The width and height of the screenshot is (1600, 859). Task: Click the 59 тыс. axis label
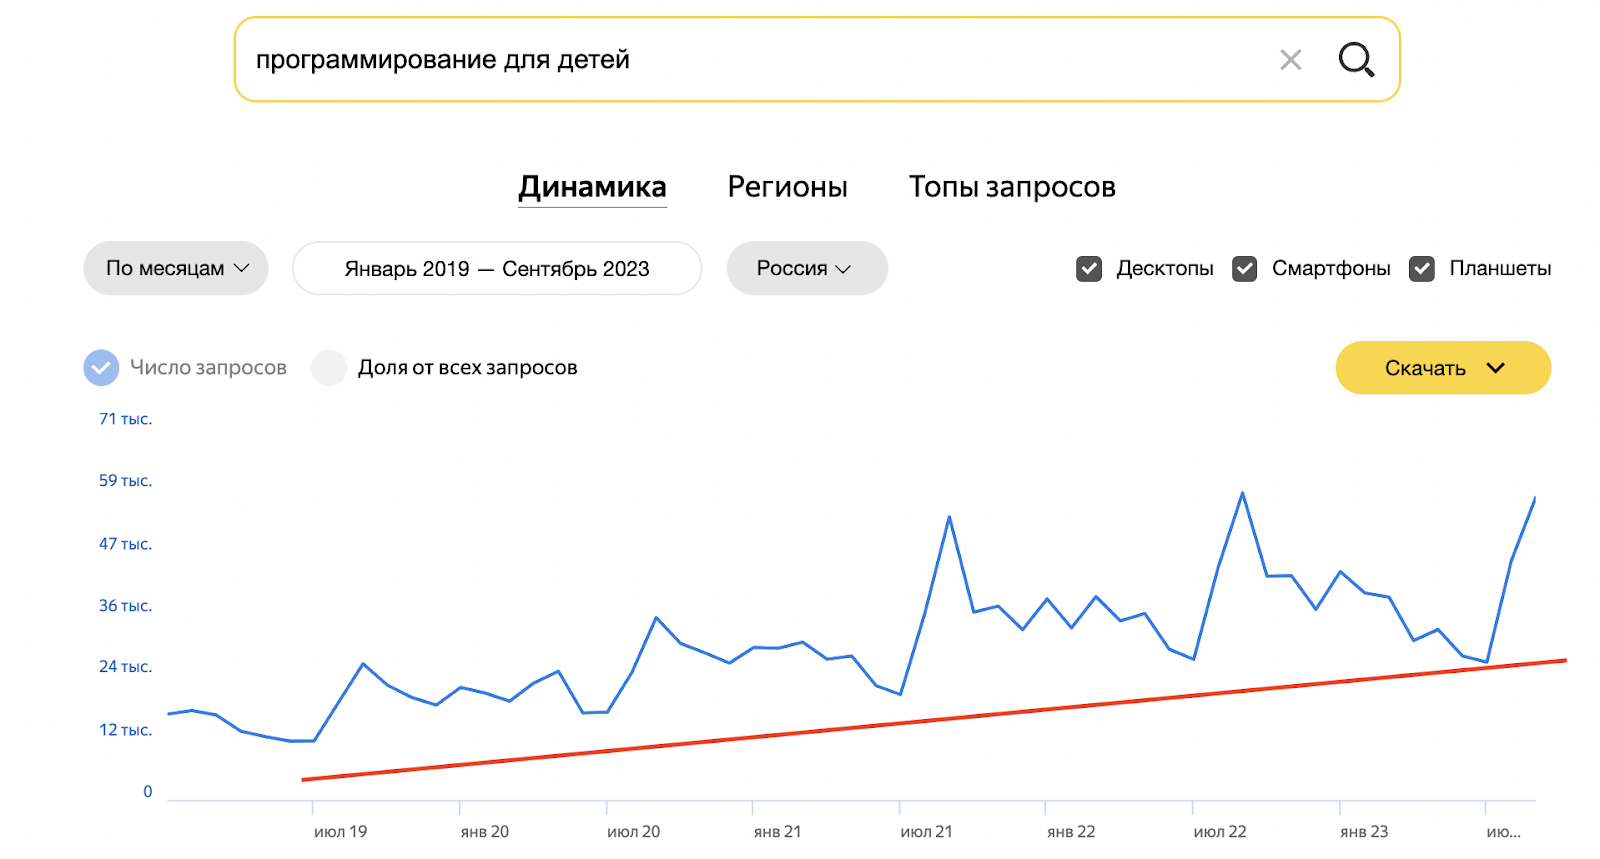tap(125, 481)
